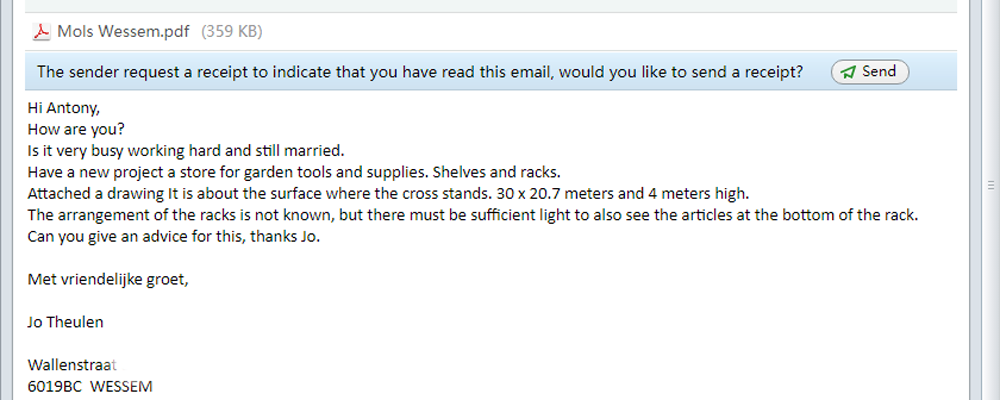Click the Wallenstraat address line
The image size is (1000, 400).
tap(74, 365)
